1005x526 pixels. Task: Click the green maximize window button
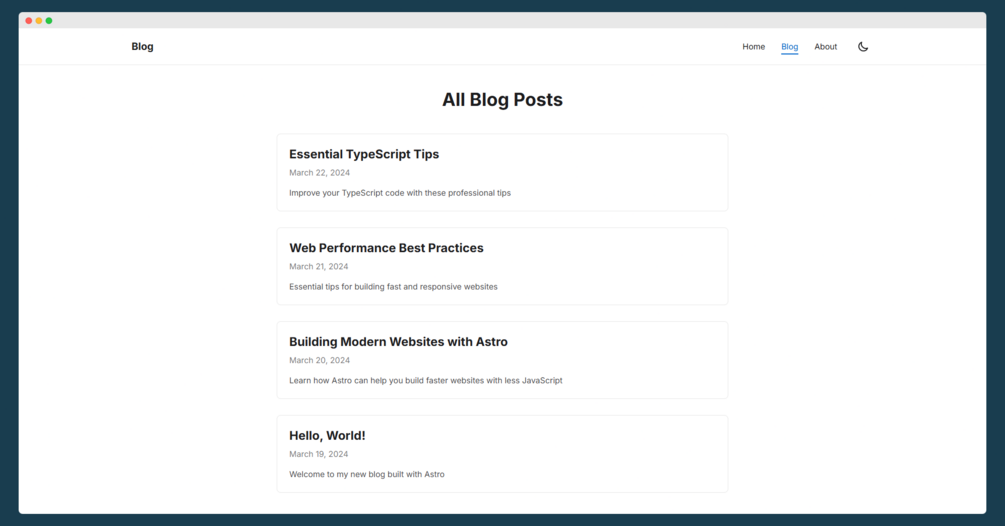49,21
